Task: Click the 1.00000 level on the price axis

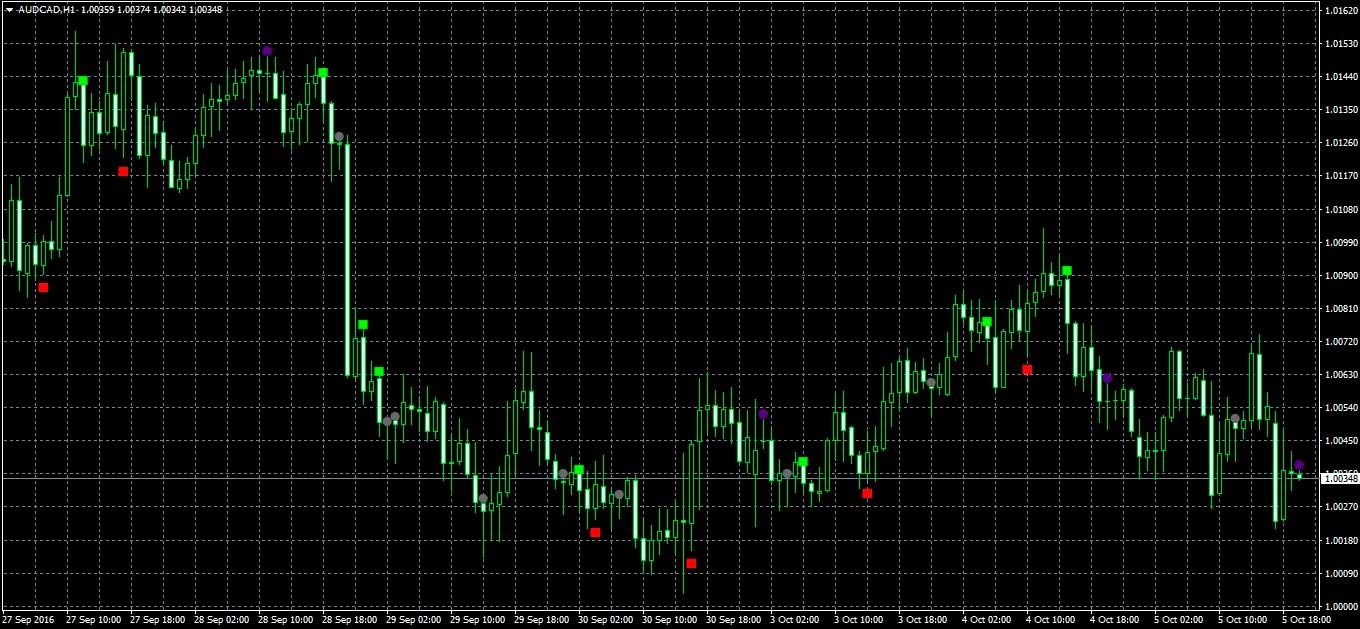Action: [1339, 606]
